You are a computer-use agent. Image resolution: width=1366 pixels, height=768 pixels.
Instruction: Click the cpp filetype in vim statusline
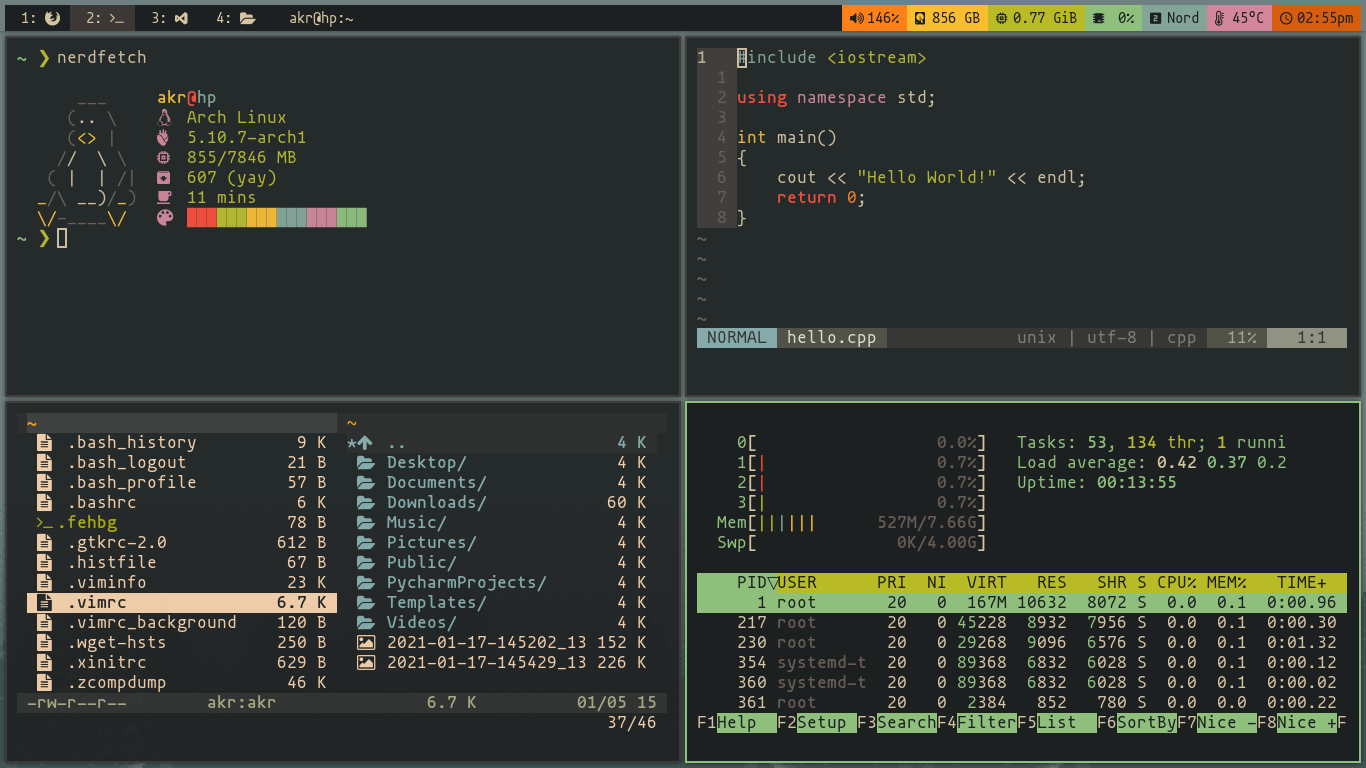pos(1181,337)
